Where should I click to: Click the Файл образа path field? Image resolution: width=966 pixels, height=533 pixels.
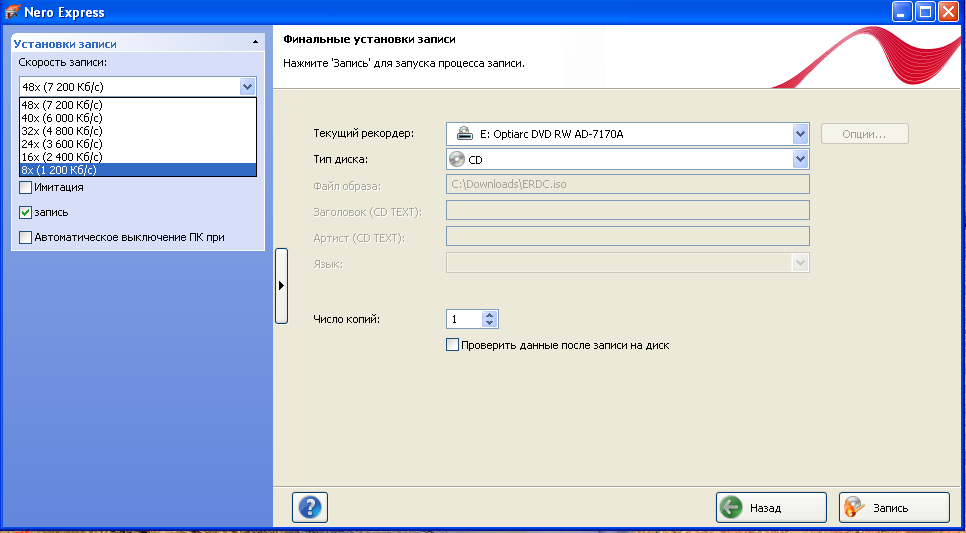pos(628,184)
